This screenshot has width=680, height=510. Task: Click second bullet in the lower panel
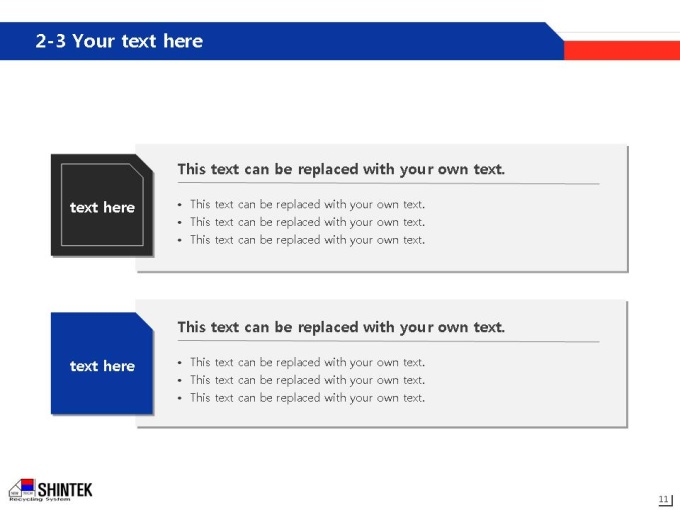point(307,380)
